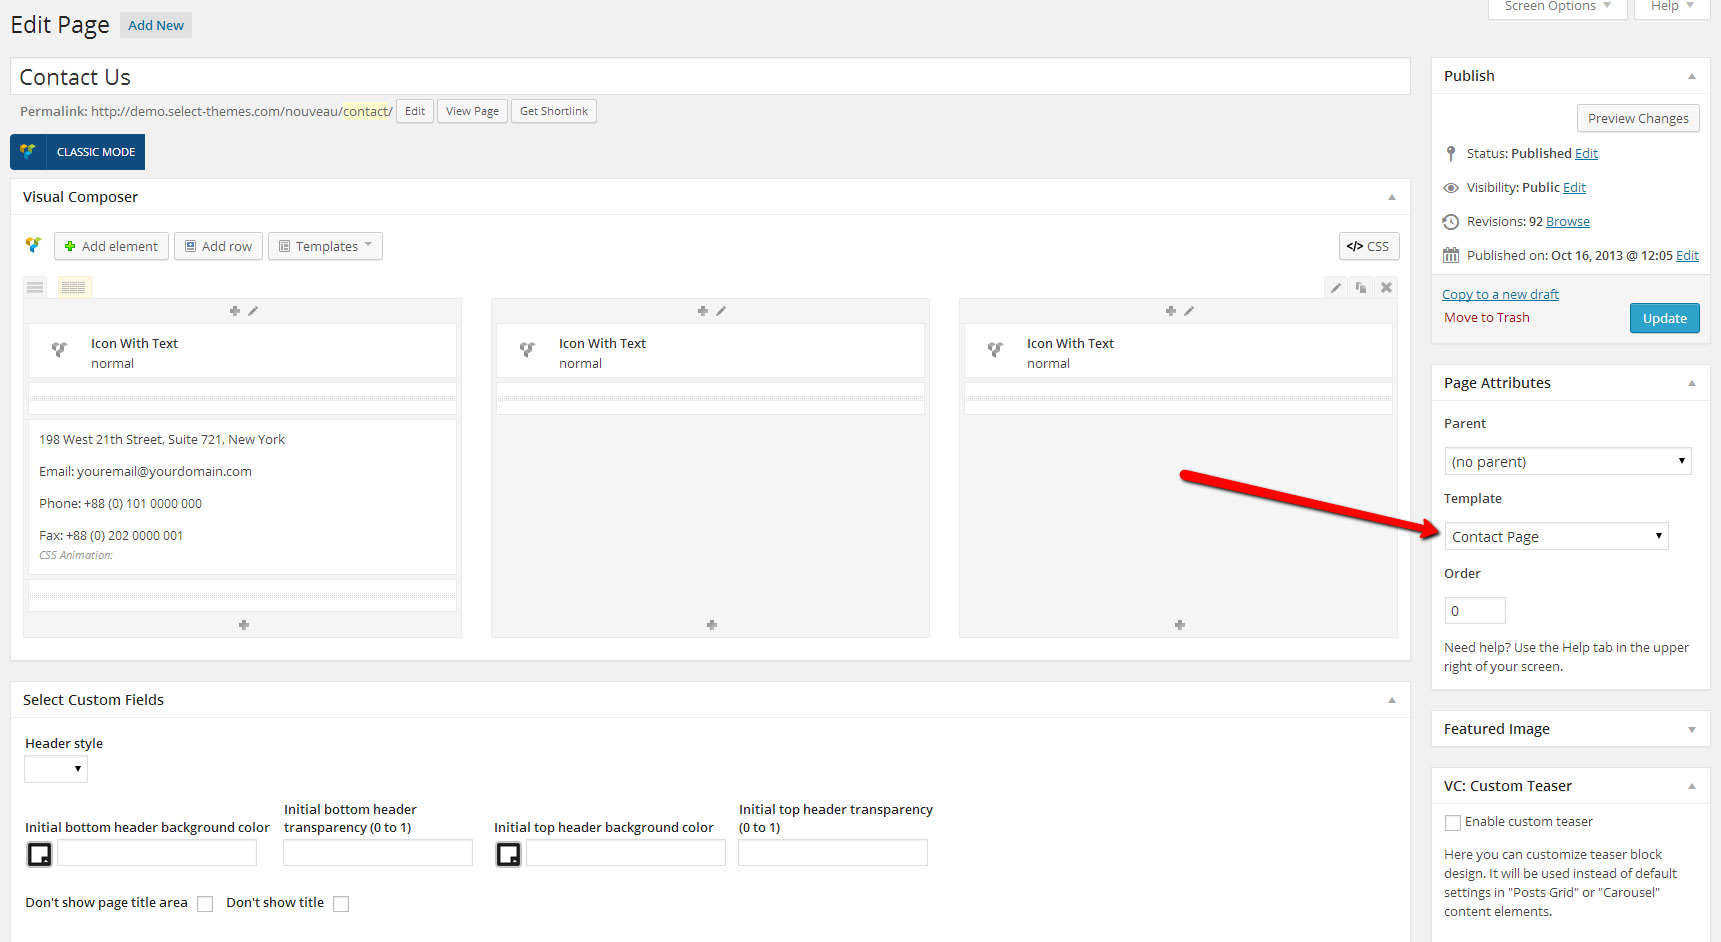Open the Parent page dropdown
1721x942 pixels.
(x=1567, y=462)
